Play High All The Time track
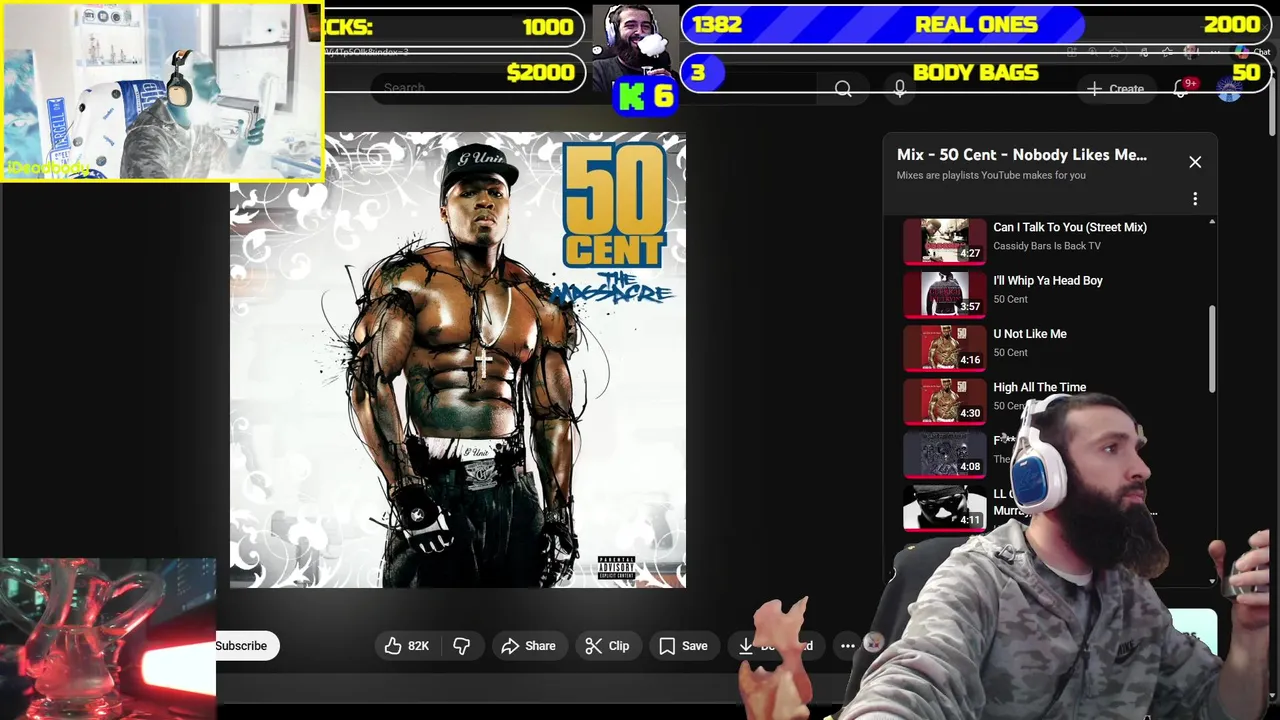This screenshot has width=1280, height=720. click(x=1039, y=387)
